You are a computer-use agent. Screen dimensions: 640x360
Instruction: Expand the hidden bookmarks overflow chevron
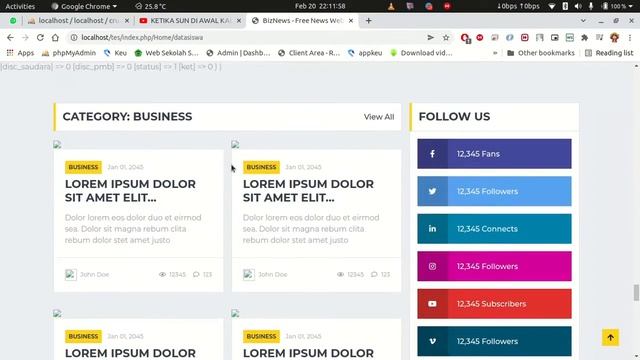point(495,53)
